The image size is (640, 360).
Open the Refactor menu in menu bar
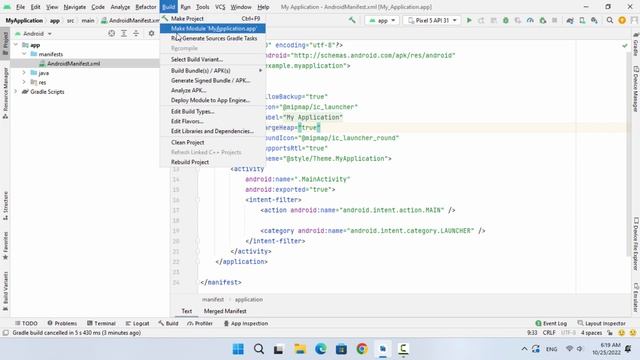click(x=146, y=7)
